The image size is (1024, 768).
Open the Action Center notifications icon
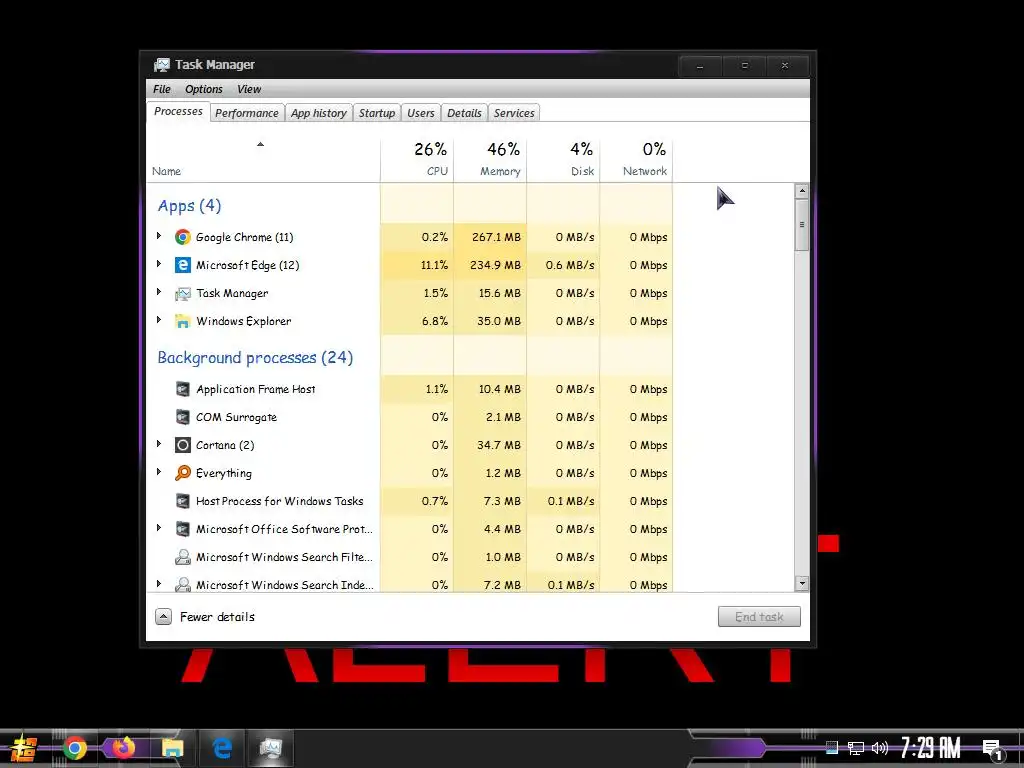[993, 749]
